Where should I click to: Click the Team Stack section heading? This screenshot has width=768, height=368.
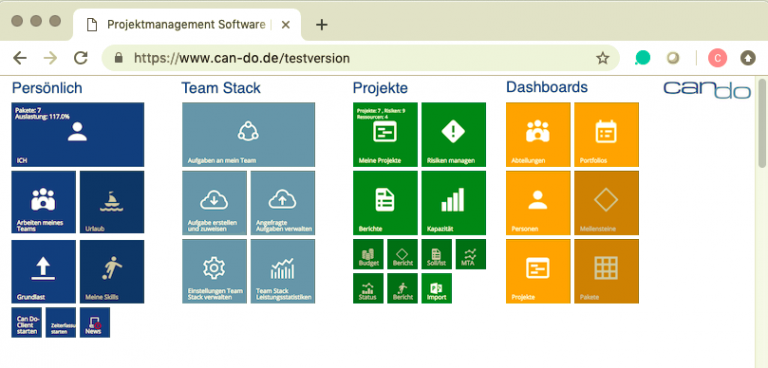[221, 88]
